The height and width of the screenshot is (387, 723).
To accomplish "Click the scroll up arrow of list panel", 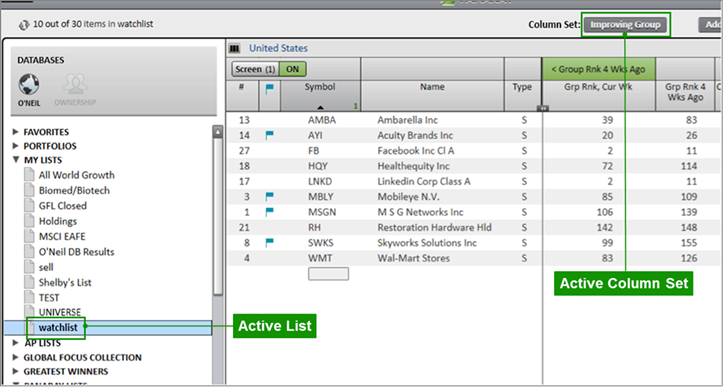I will coord(218,131).
